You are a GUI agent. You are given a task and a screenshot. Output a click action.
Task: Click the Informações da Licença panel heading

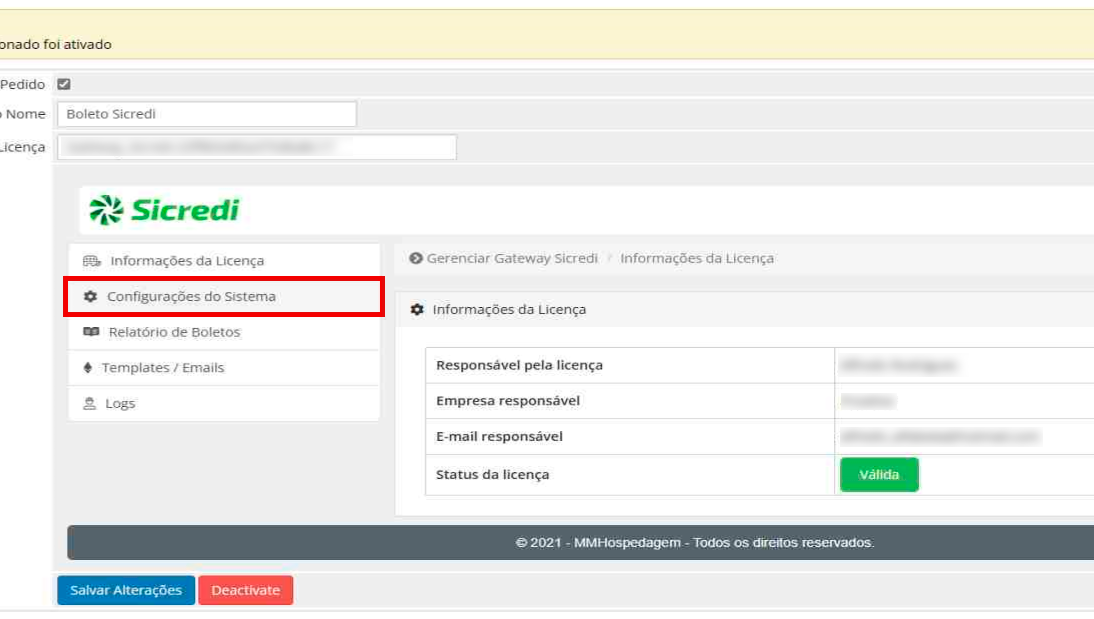(509, 309)
